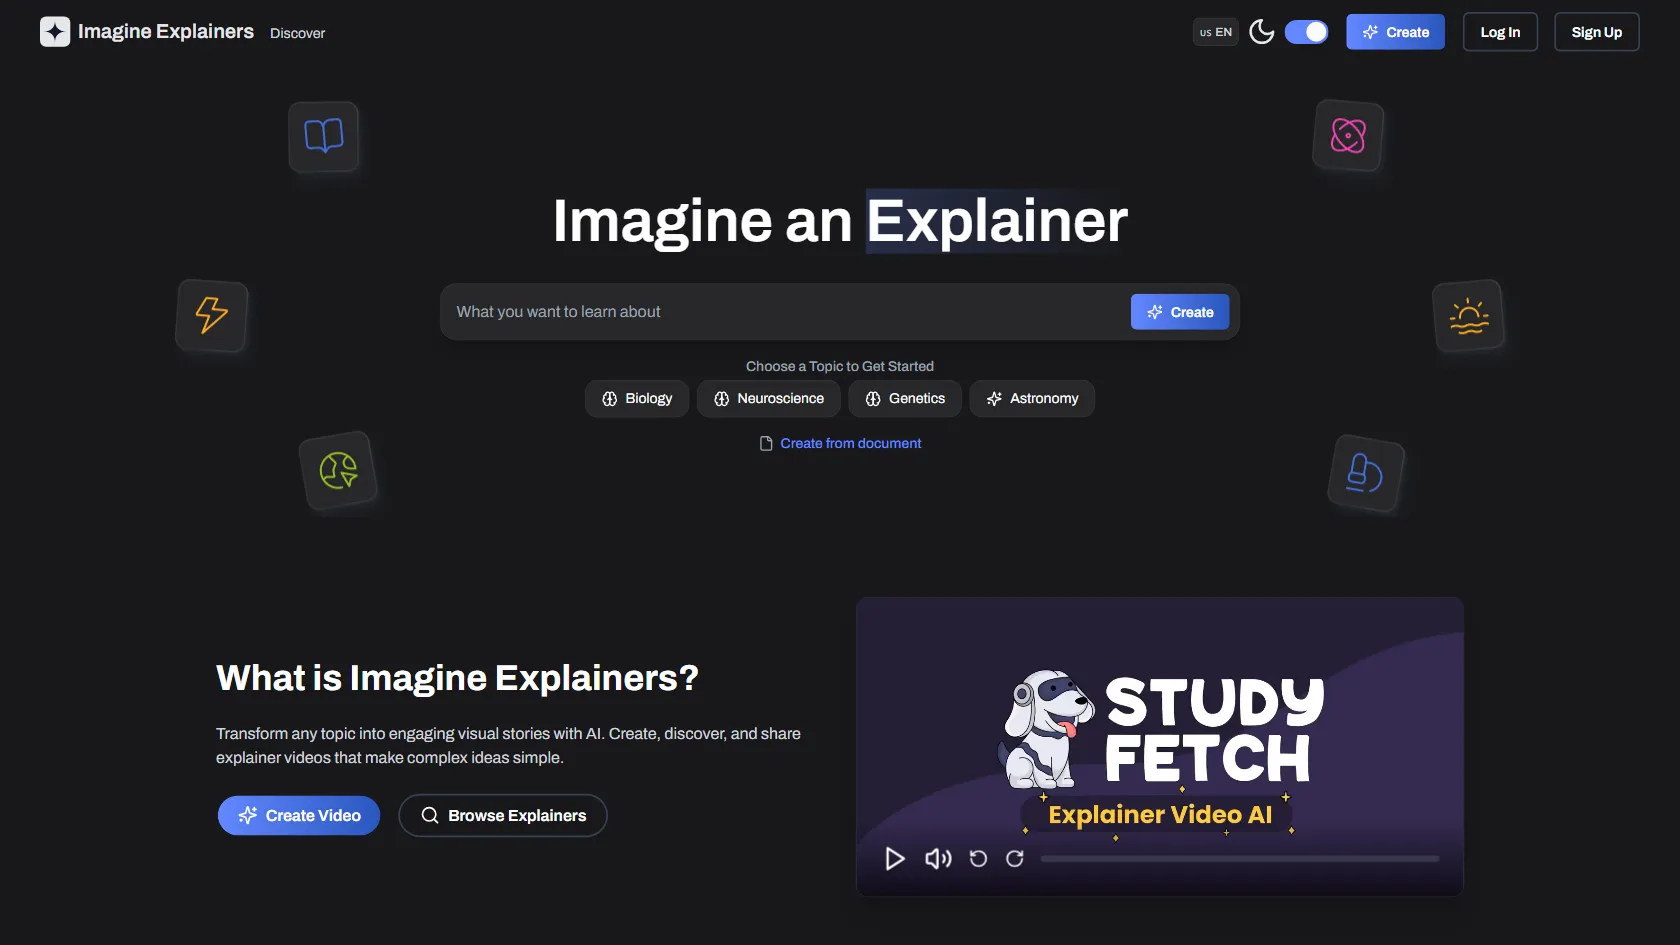The image size is (1680, 945).
Task: Click the floating blue microscope icon
Action: 1365,473
